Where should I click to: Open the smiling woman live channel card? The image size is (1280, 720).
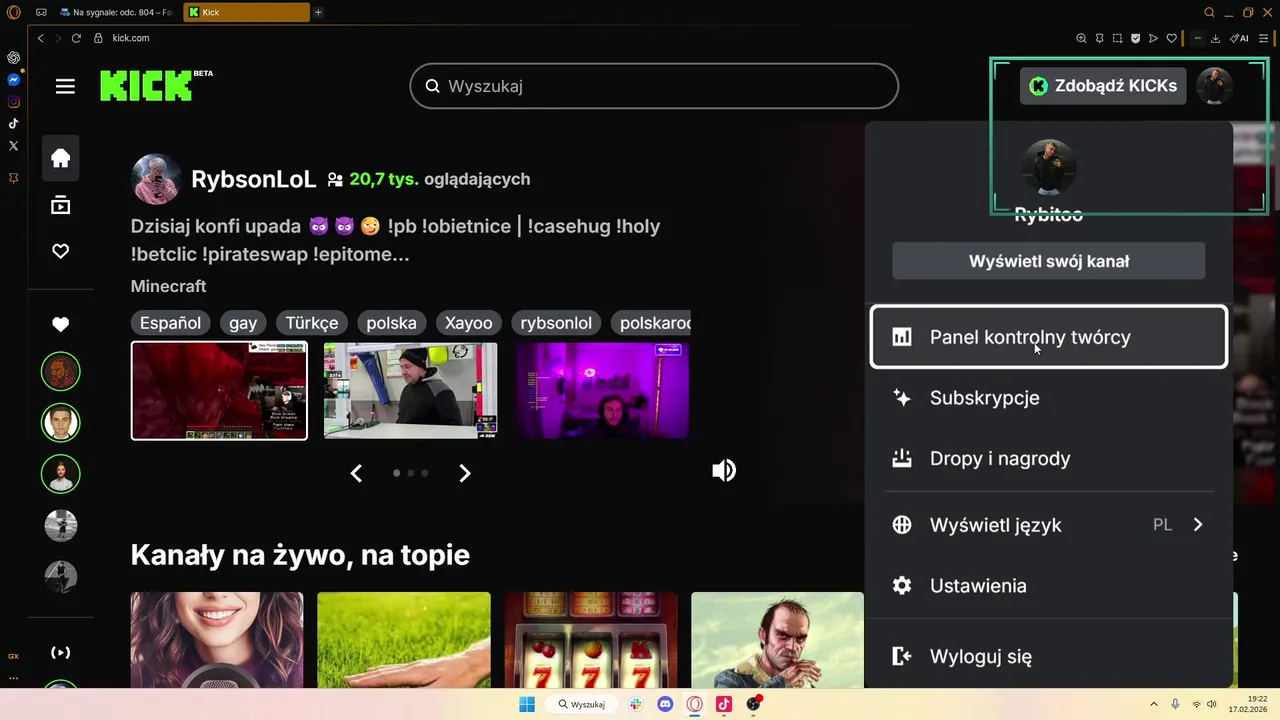(217, 640)
